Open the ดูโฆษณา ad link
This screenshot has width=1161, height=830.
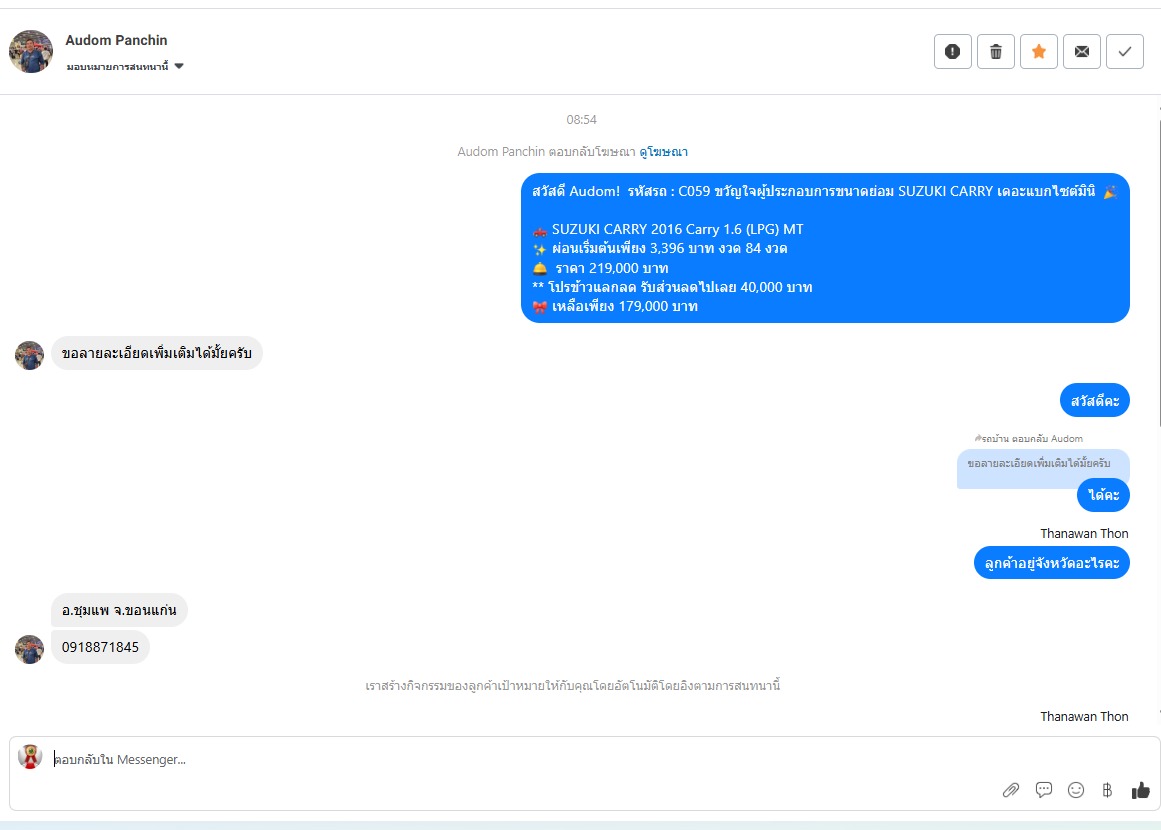click(x=663, y=152)
